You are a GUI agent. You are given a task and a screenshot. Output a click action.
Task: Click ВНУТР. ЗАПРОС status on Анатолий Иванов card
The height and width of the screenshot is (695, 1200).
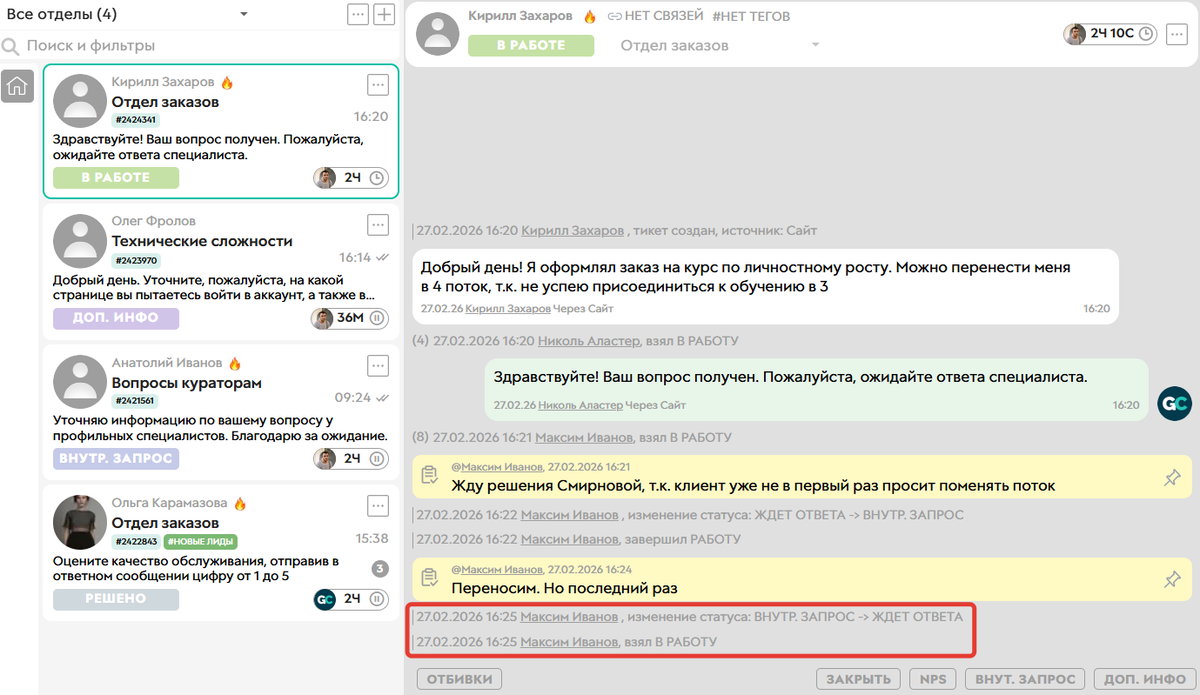[x=116, y=458]
